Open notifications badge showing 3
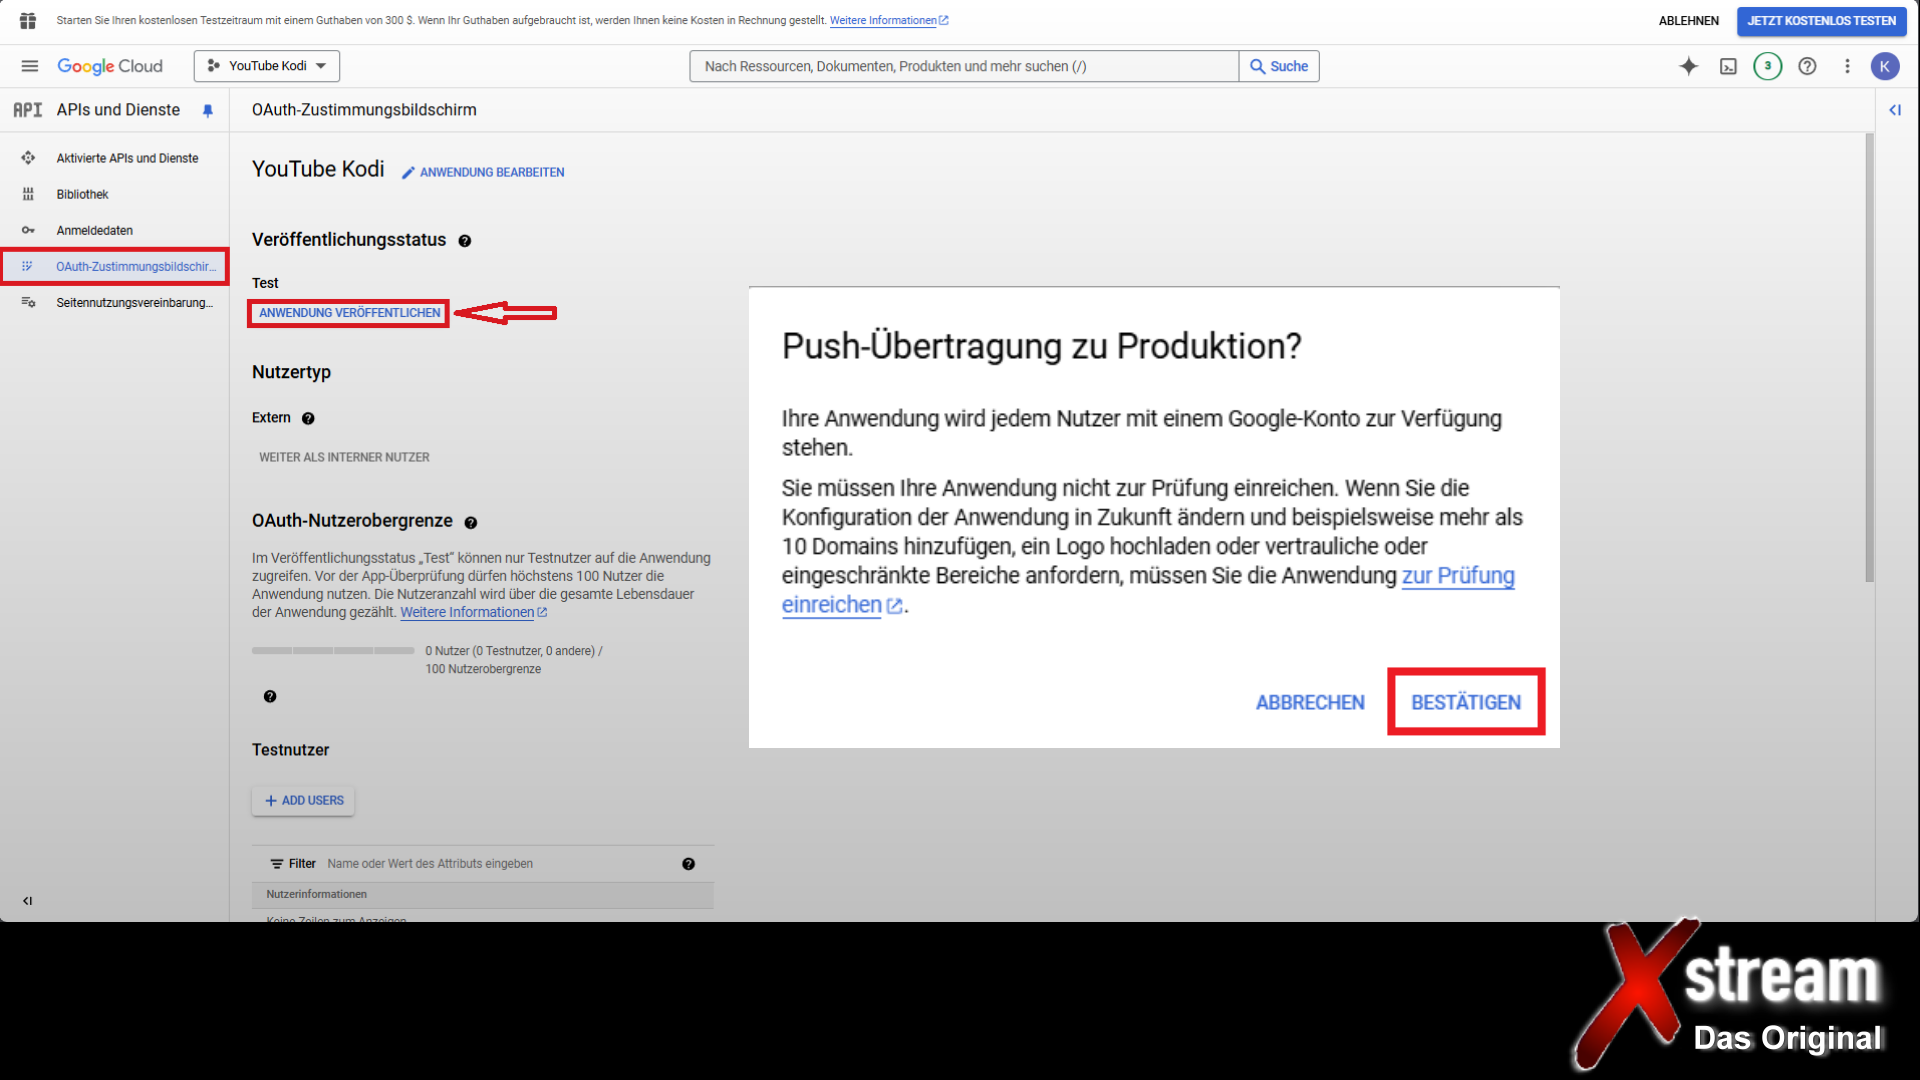The image size is (1920, 1080). point(1767,66)
